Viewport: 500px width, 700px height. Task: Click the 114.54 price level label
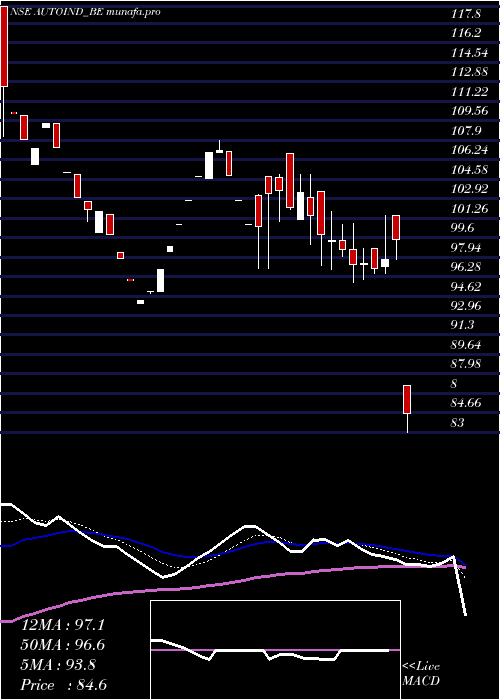click(469, 53)
